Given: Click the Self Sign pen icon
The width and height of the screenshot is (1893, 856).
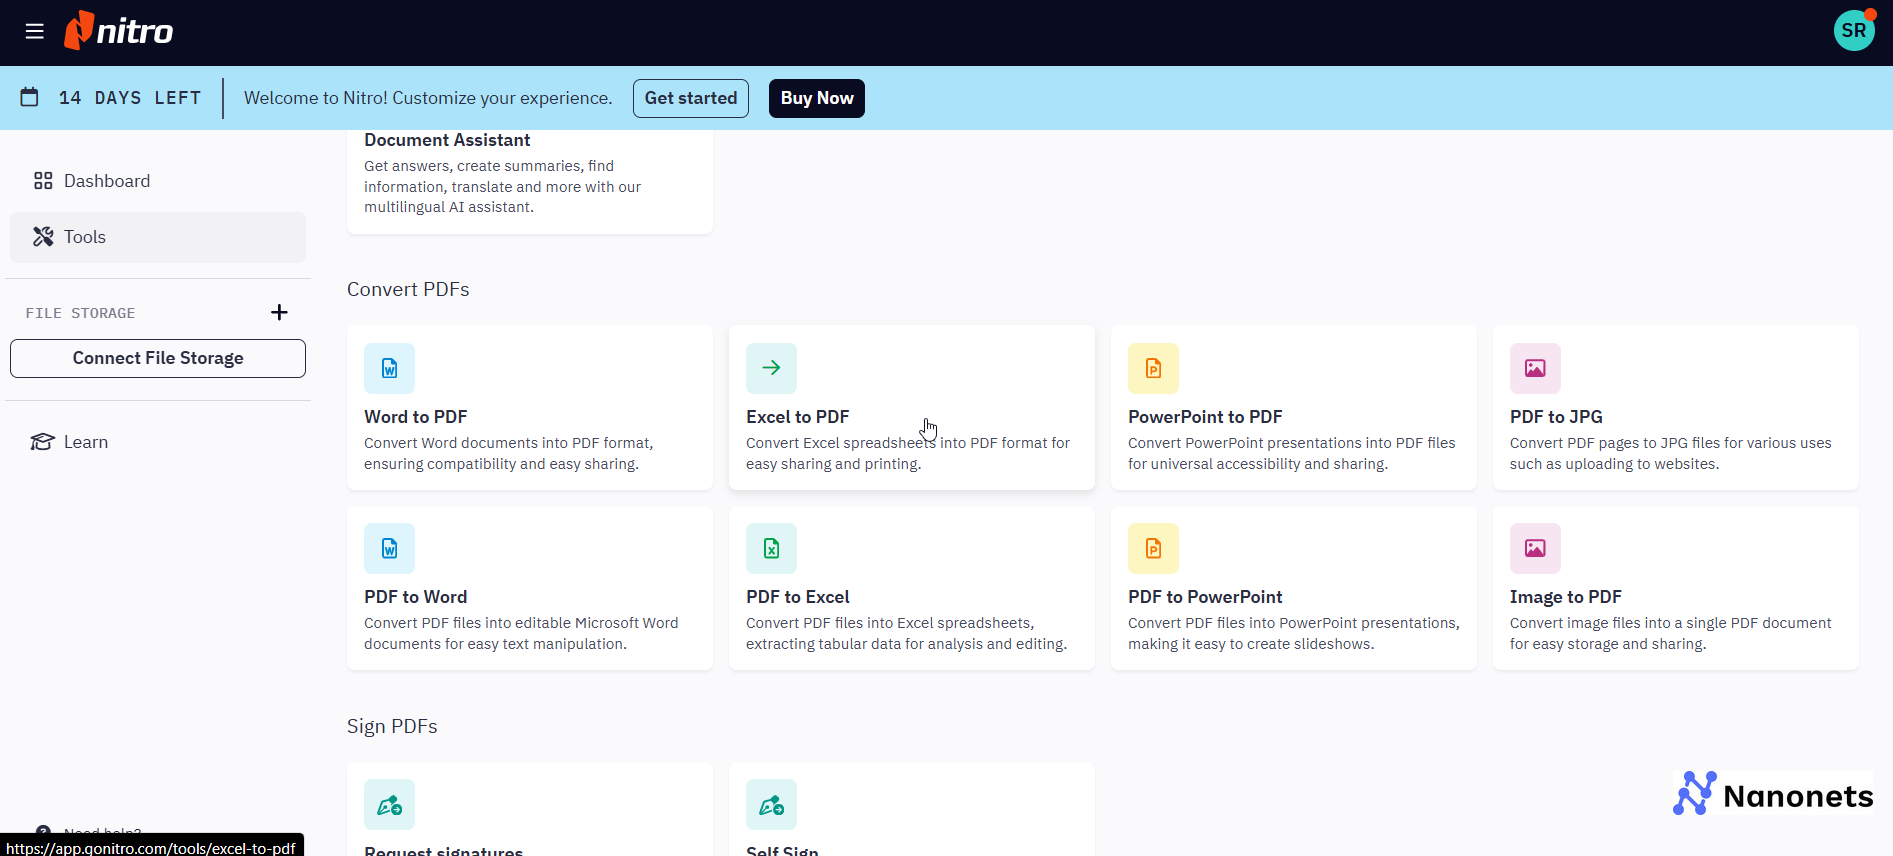Looking at the screenshot, I should (771, 804).
